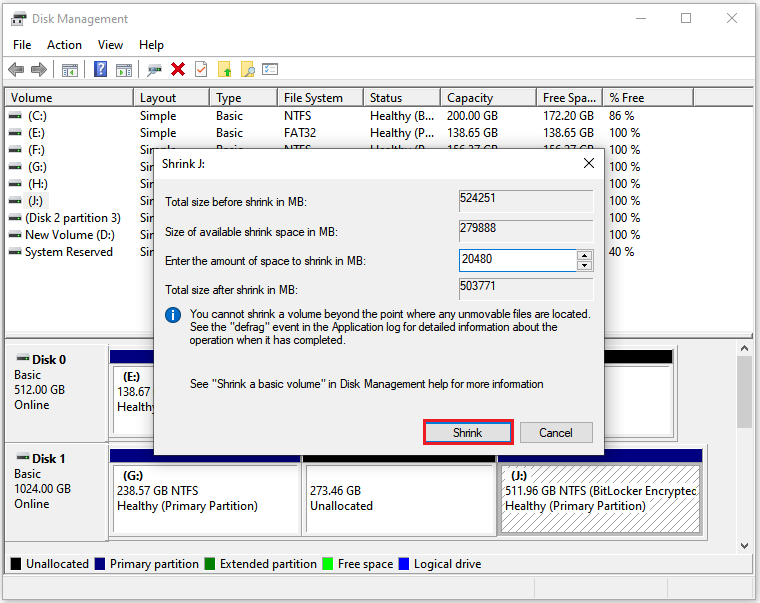This screenshot has width=760, height=603.
Task: Open the blue Help question mark icon
Action: pos(100,69)
